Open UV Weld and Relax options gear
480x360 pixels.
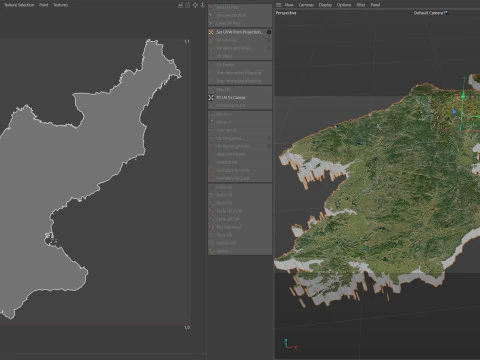(269, 48)
